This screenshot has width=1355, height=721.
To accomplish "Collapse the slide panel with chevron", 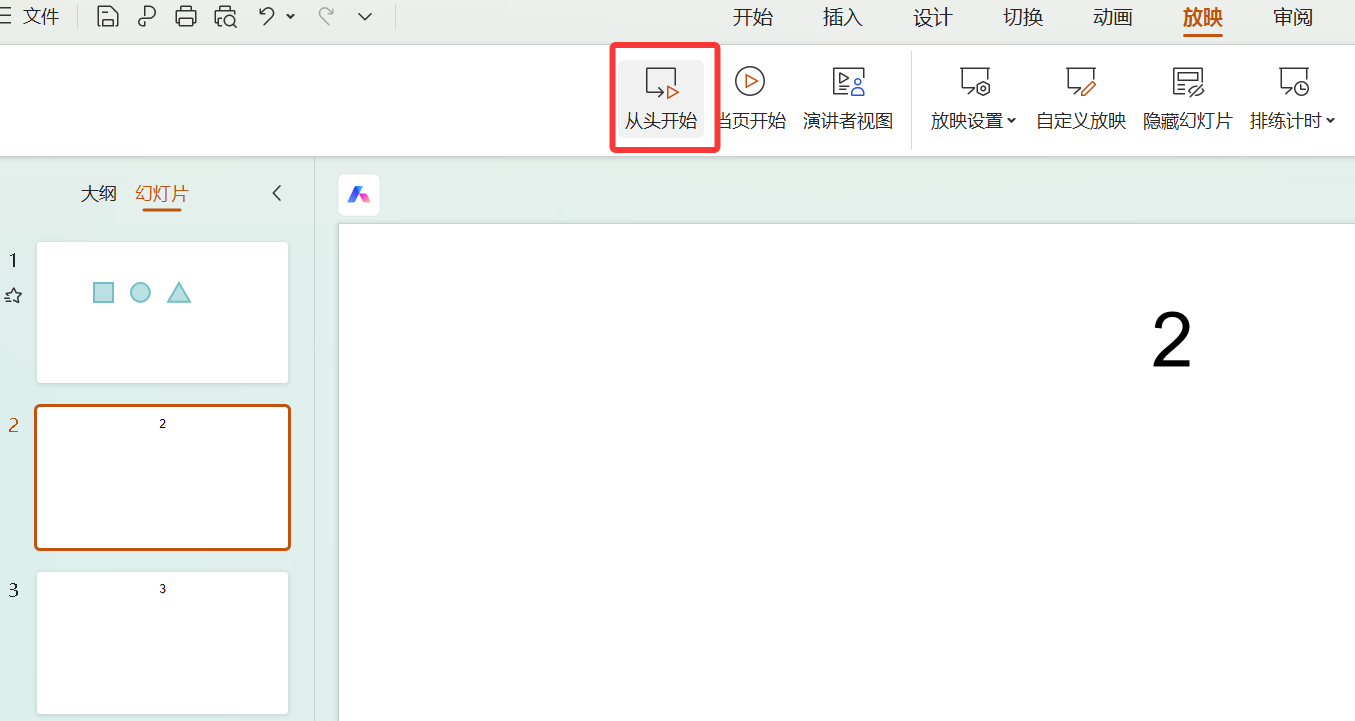I will coord(277,193).
